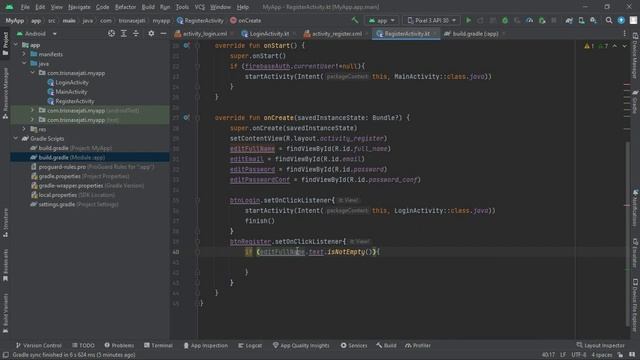Hide the Project panel with minus icon

(163, 33)
